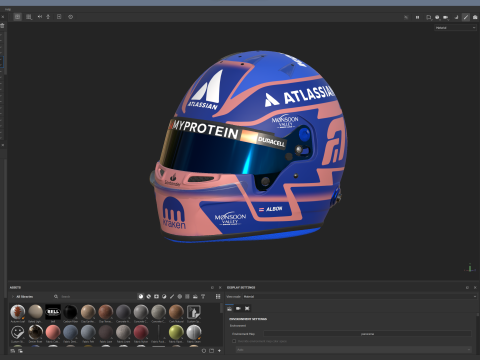Click the plus icon at Assets panel bottom
The image size is (480, 360).
coord(219,351)
